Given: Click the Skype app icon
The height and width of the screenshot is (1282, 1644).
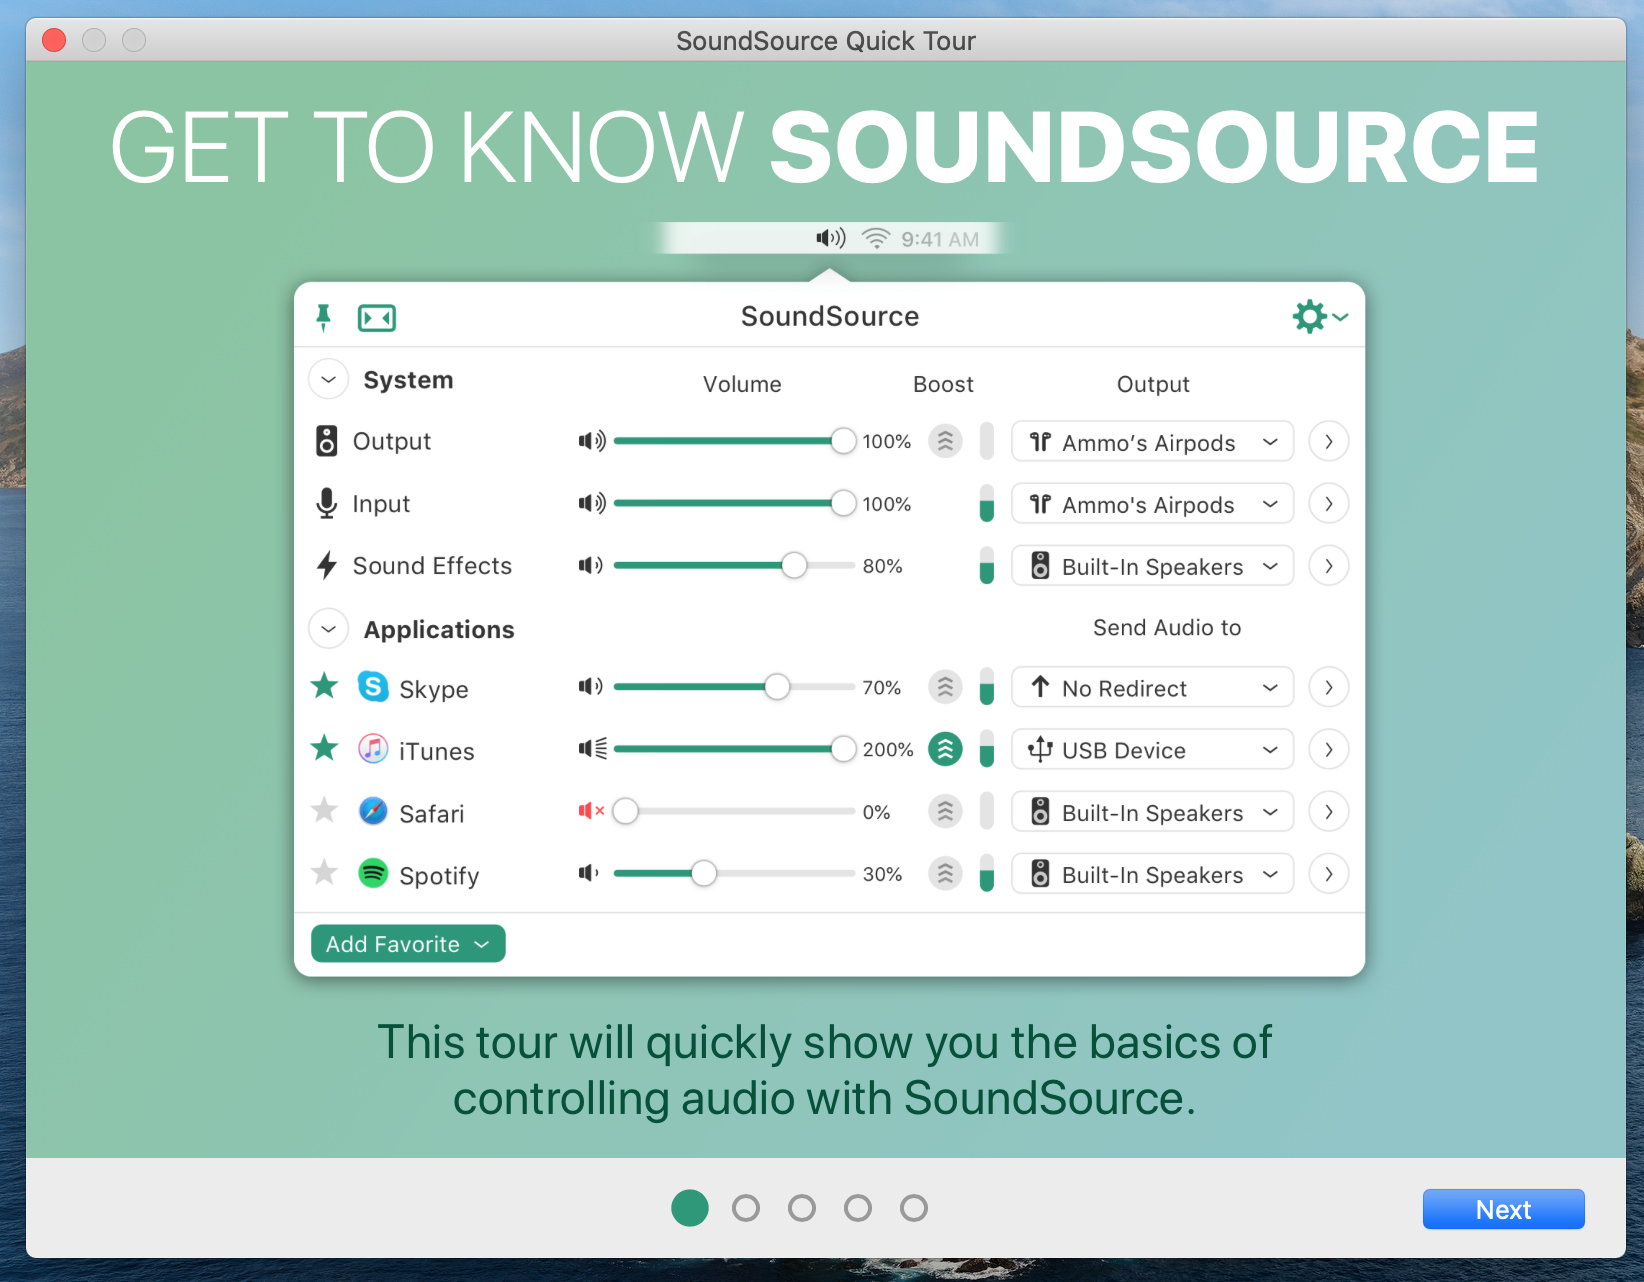Looking at the screenshot, I should (x=373, y=687).
